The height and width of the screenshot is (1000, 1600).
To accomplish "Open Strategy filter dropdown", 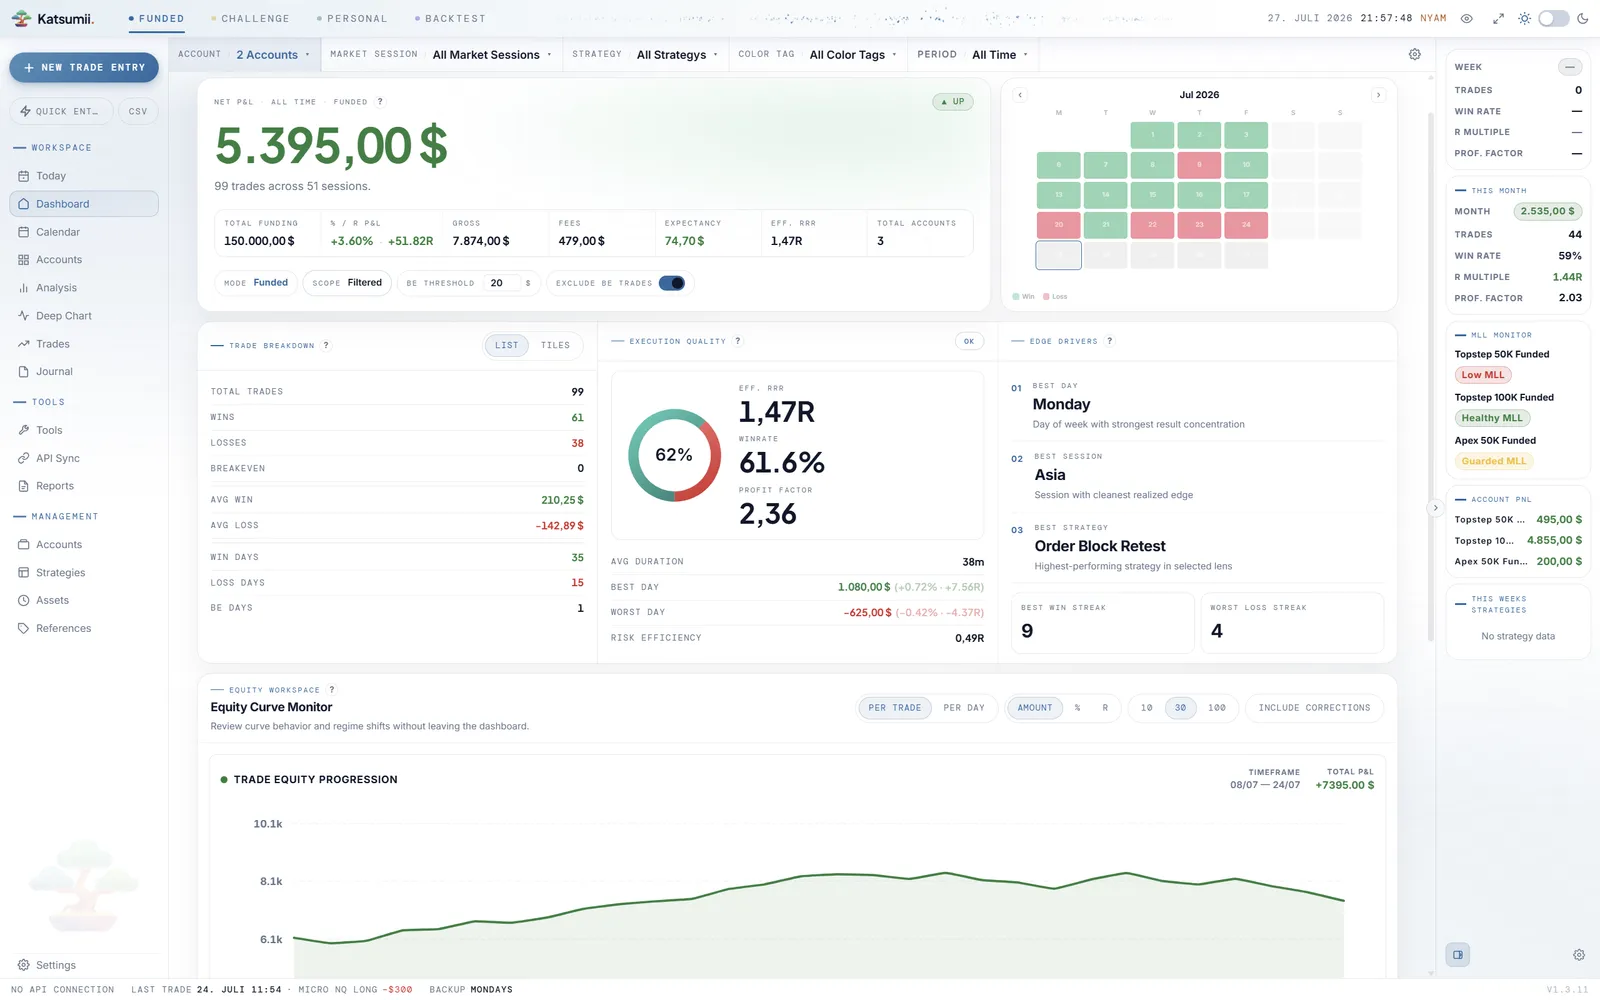I will (x=645, y=55).
